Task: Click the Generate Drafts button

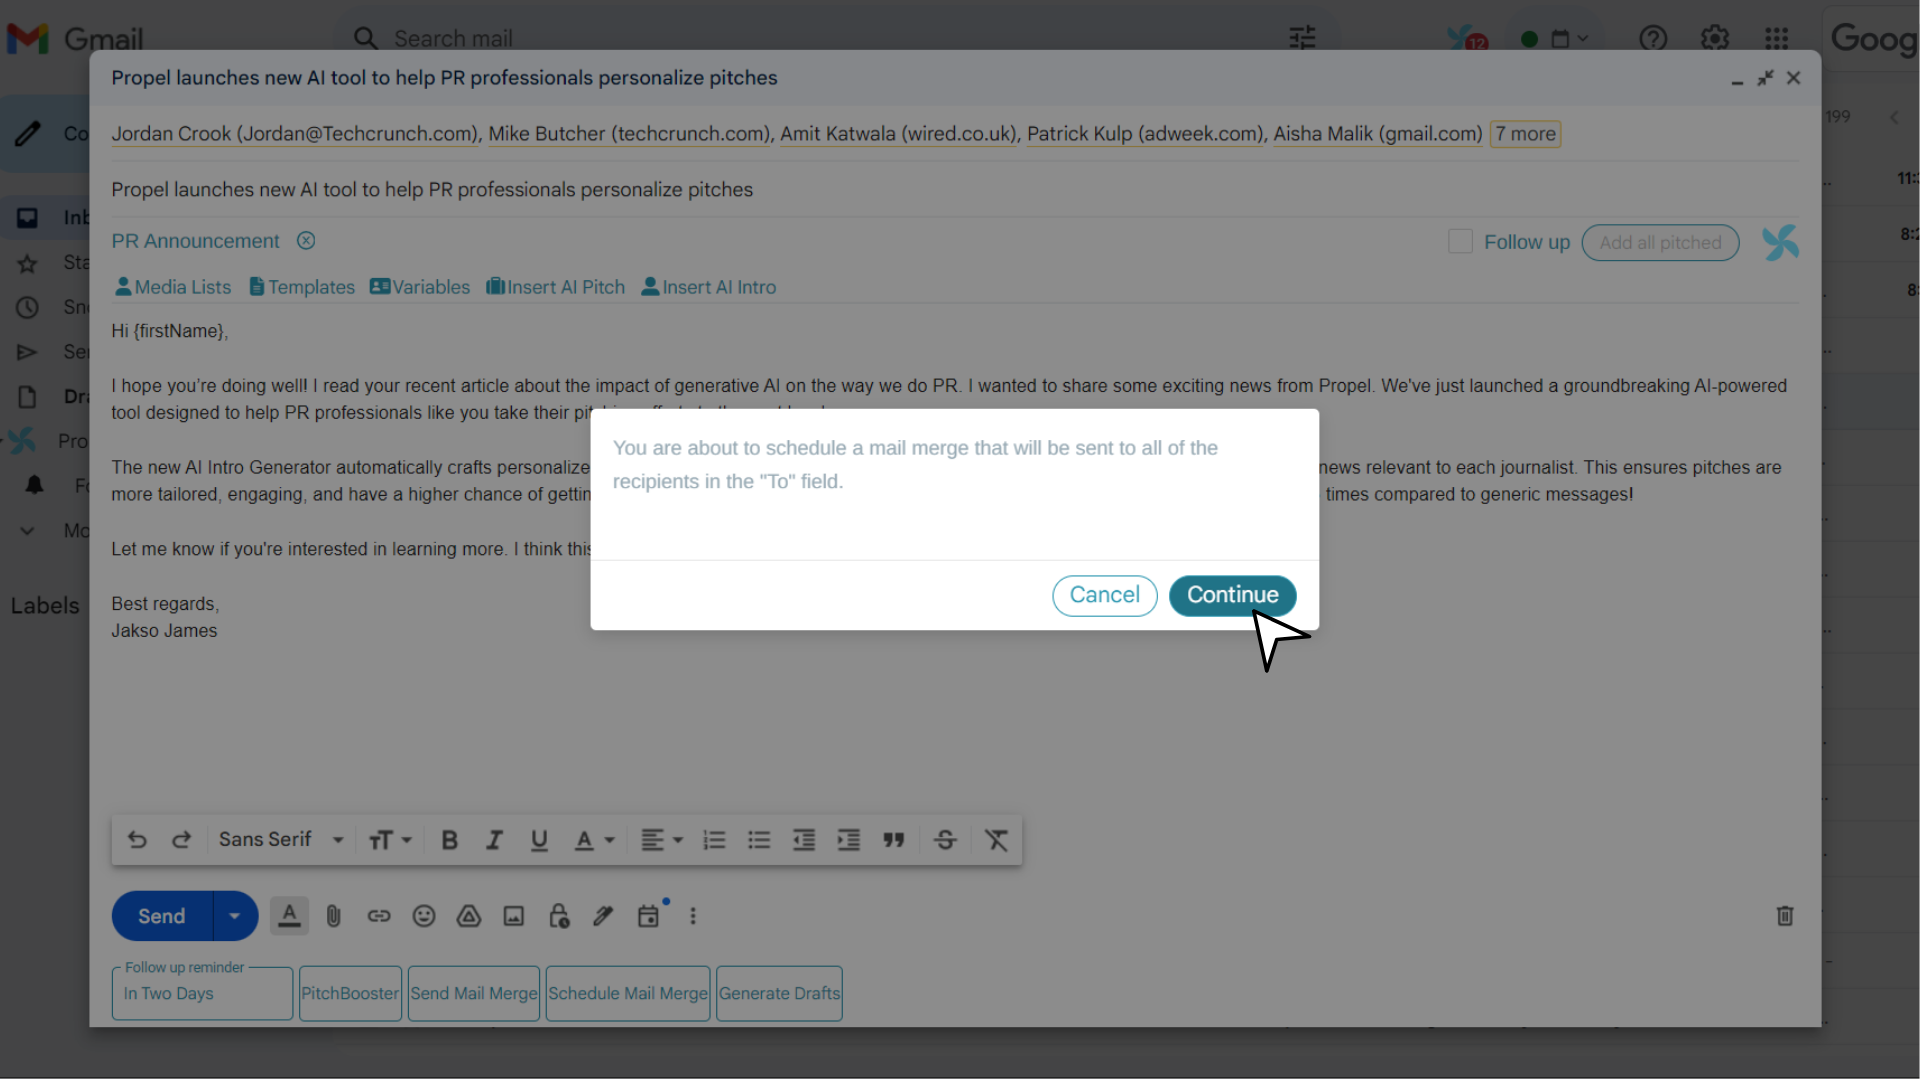Action: coord(779,993)
